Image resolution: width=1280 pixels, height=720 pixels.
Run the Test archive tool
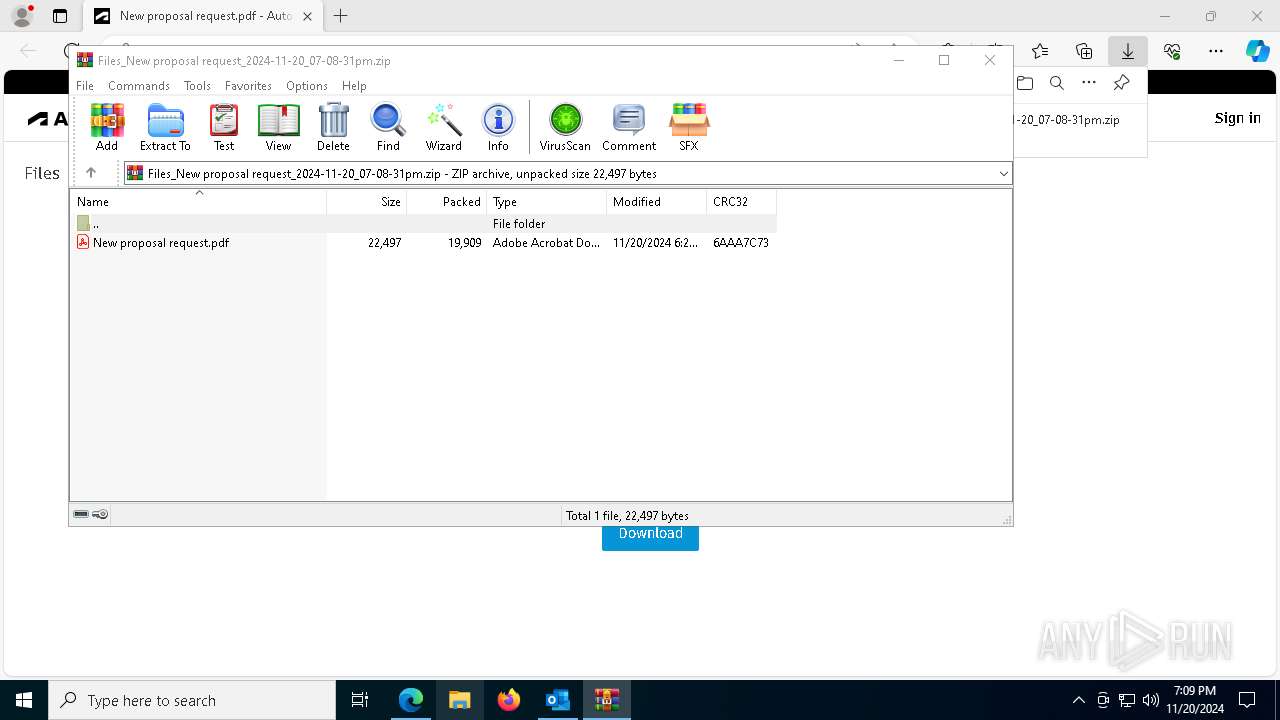[x=224, y=127]
